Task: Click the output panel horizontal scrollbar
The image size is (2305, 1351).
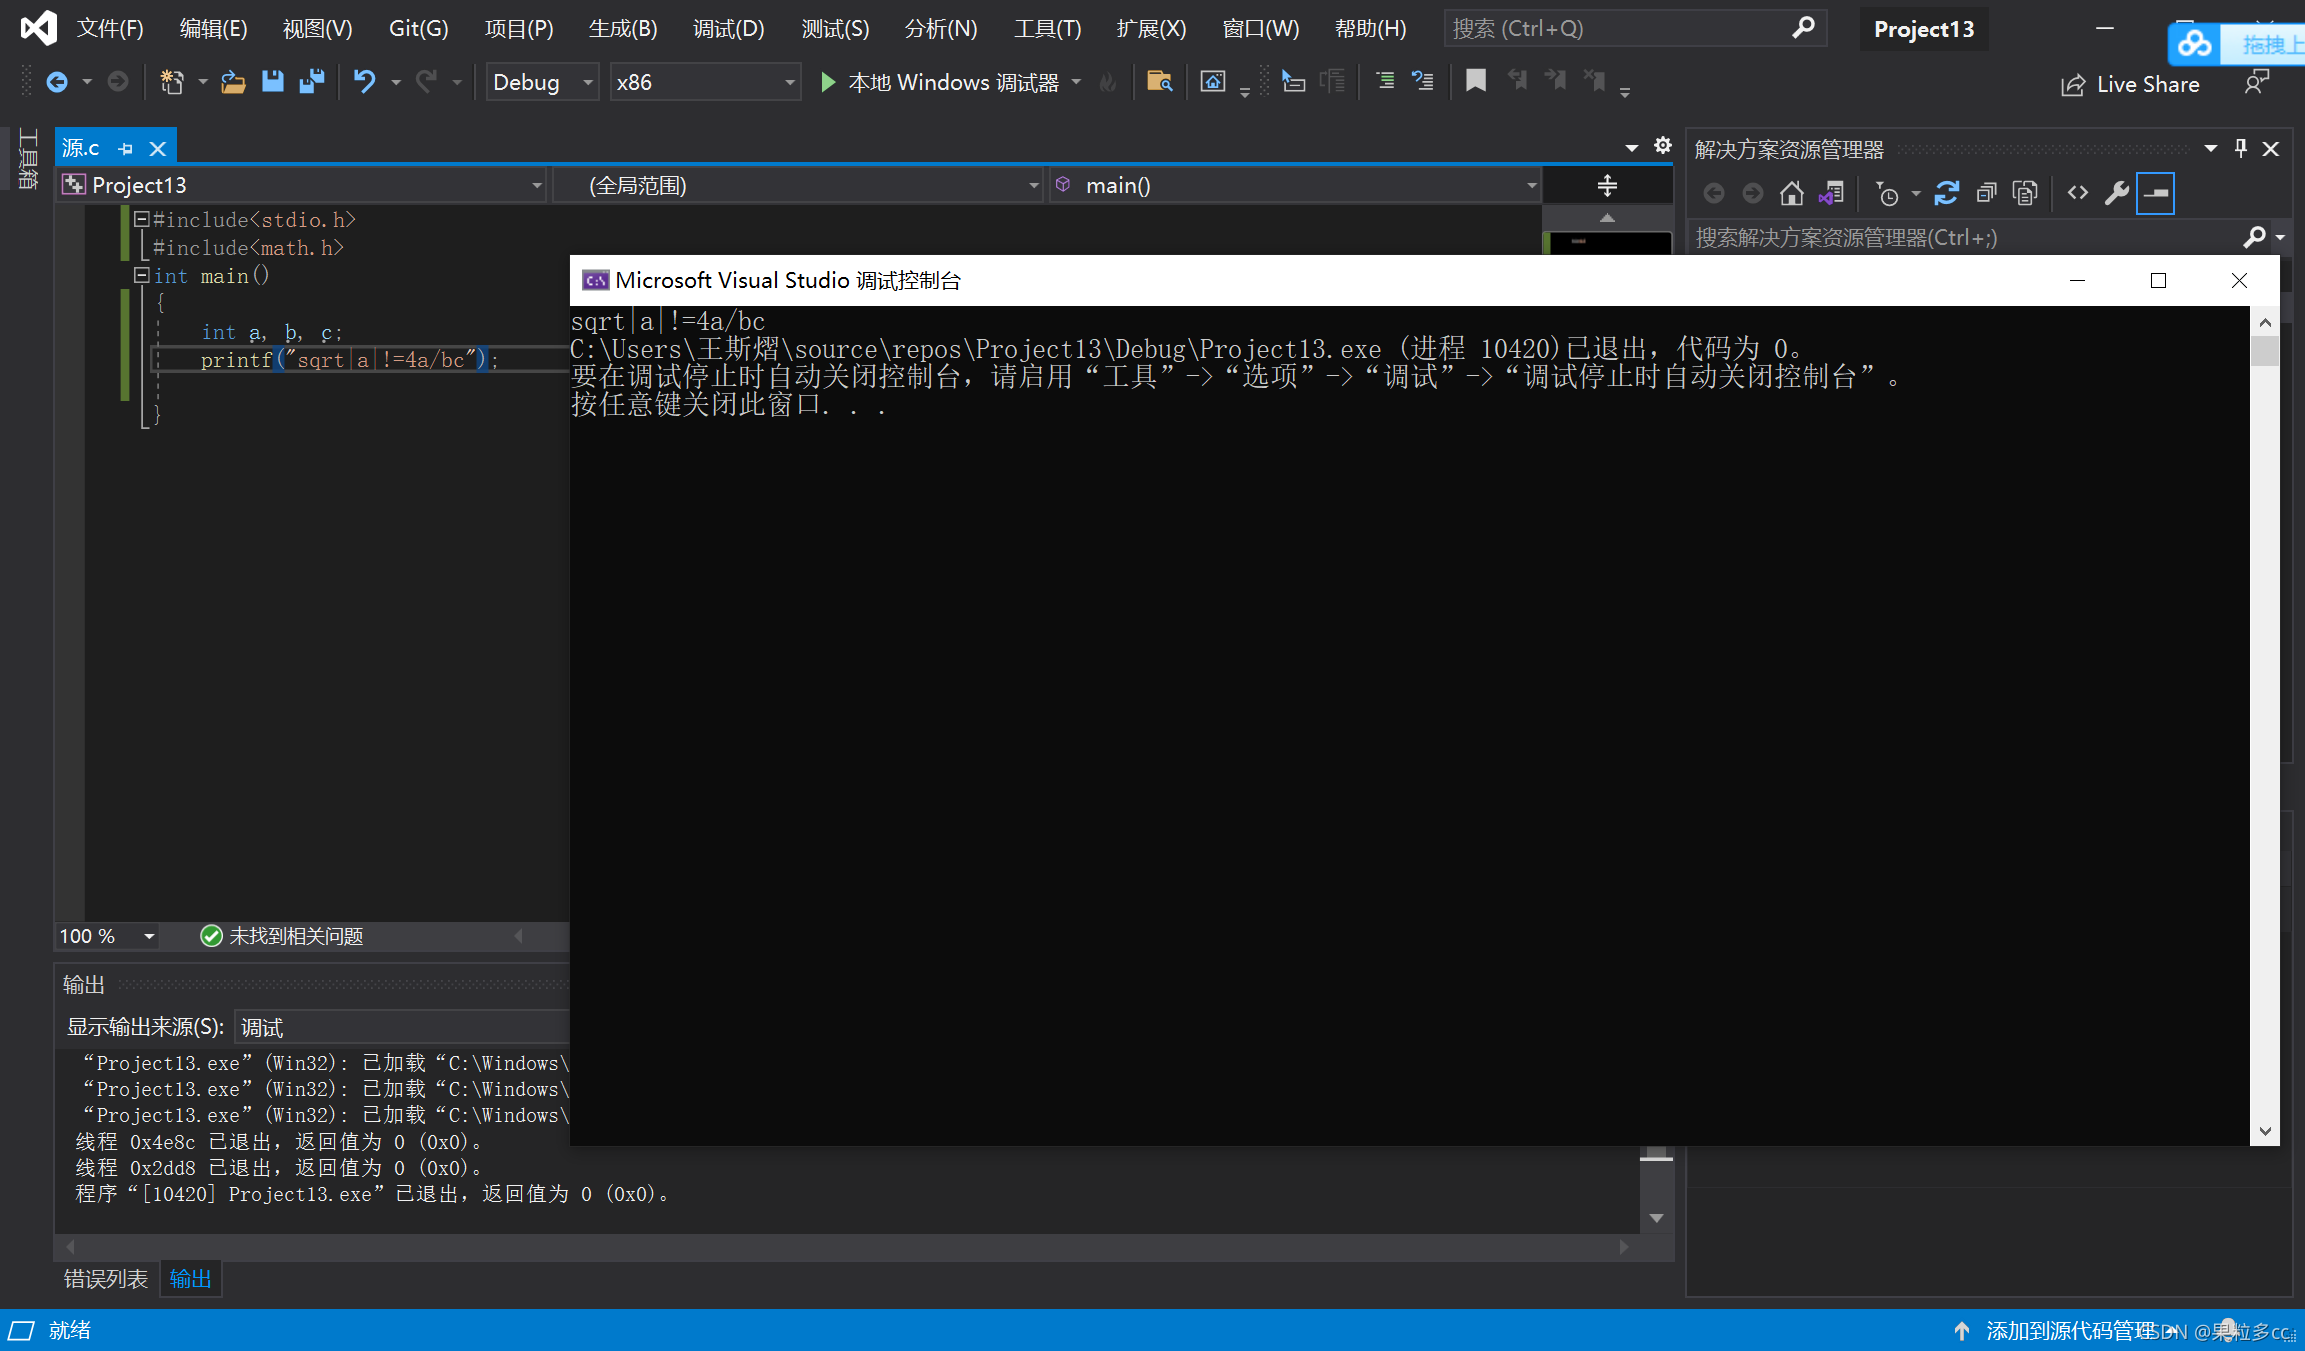Action: 846,1246
